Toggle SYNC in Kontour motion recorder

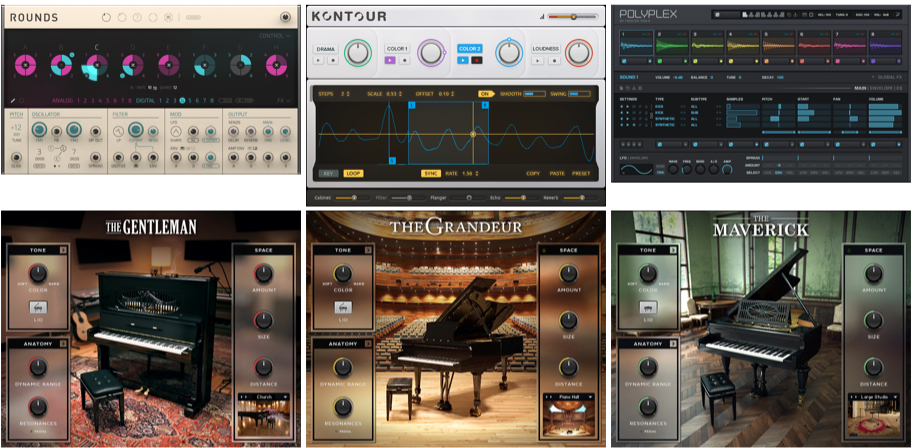point(430,173)
